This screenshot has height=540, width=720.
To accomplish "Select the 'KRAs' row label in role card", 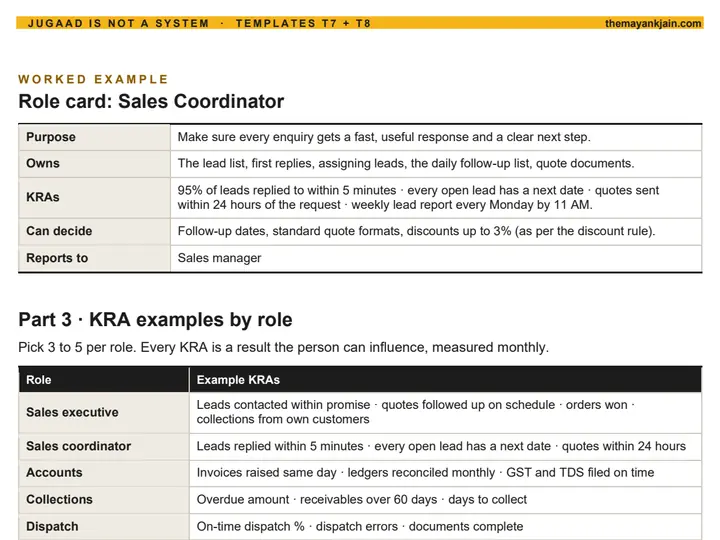I will pyautogui.click(x=43, y=197).
